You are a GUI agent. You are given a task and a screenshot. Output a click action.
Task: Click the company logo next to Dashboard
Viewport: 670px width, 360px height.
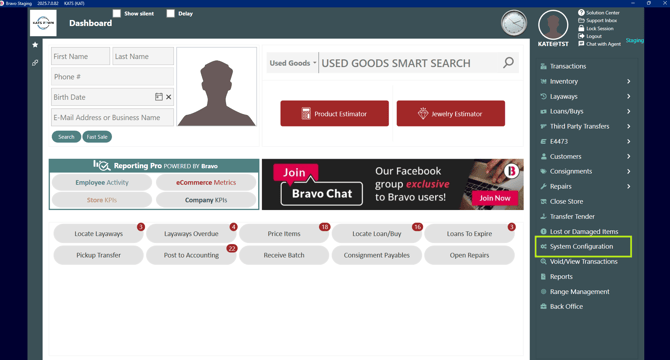tap(43, 23)
